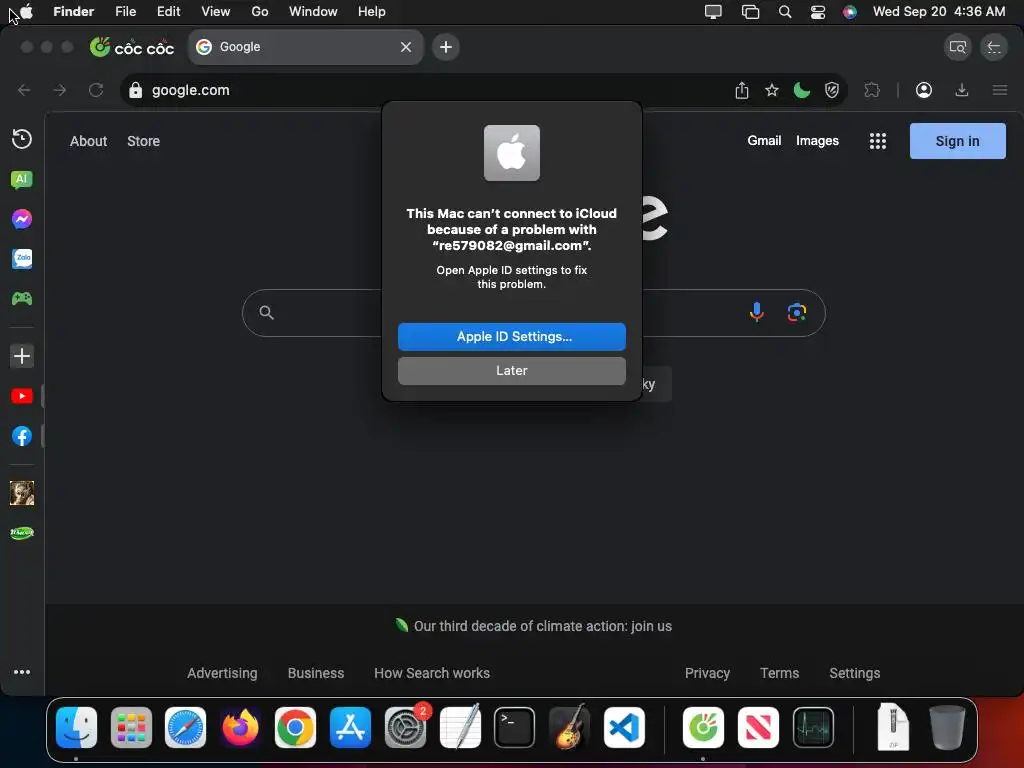Open the Google apps grid
Image resolution: width=1024 pixels, height=768 pixels.
point(878,141)
